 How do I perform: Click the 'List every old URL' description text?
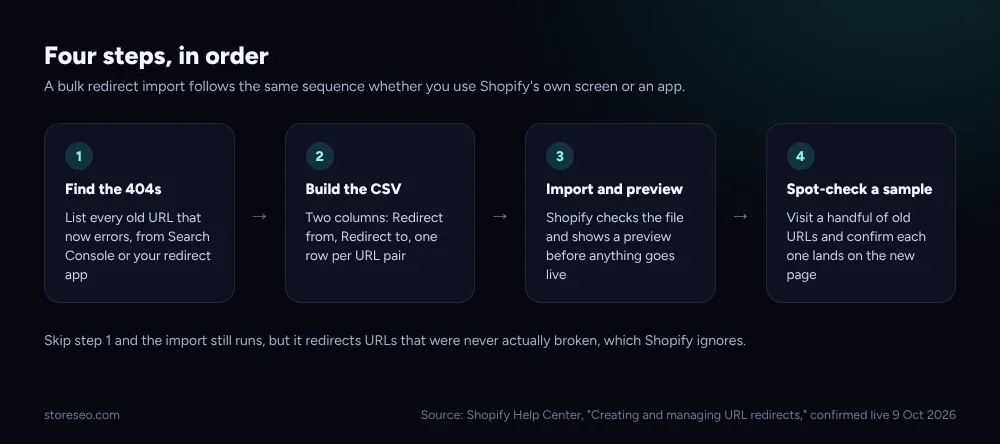pyautogui.click(x=138, y=246)
